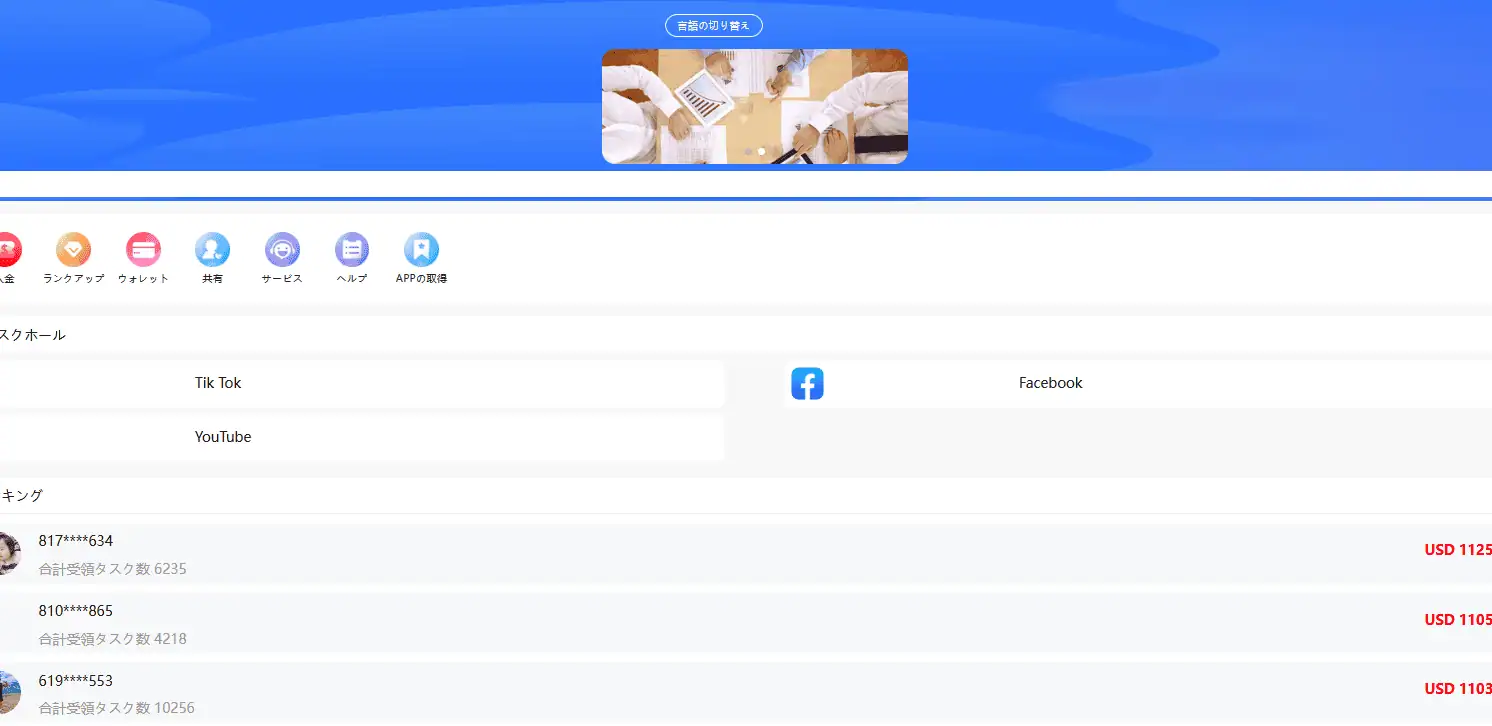Select the Facebook task hall label
The image size is (1492, 726).
(x=1050, y=383)
